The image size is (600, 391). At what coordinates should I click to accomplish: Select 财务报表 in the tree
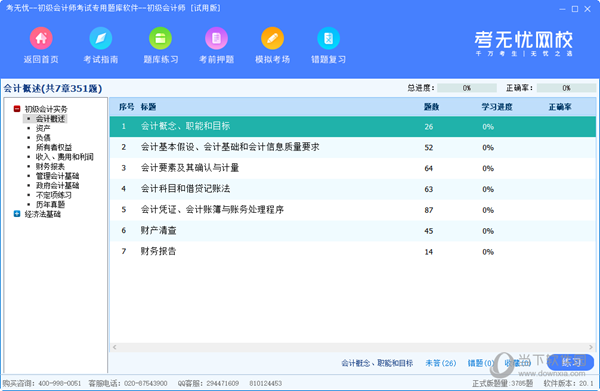(51, 166)
